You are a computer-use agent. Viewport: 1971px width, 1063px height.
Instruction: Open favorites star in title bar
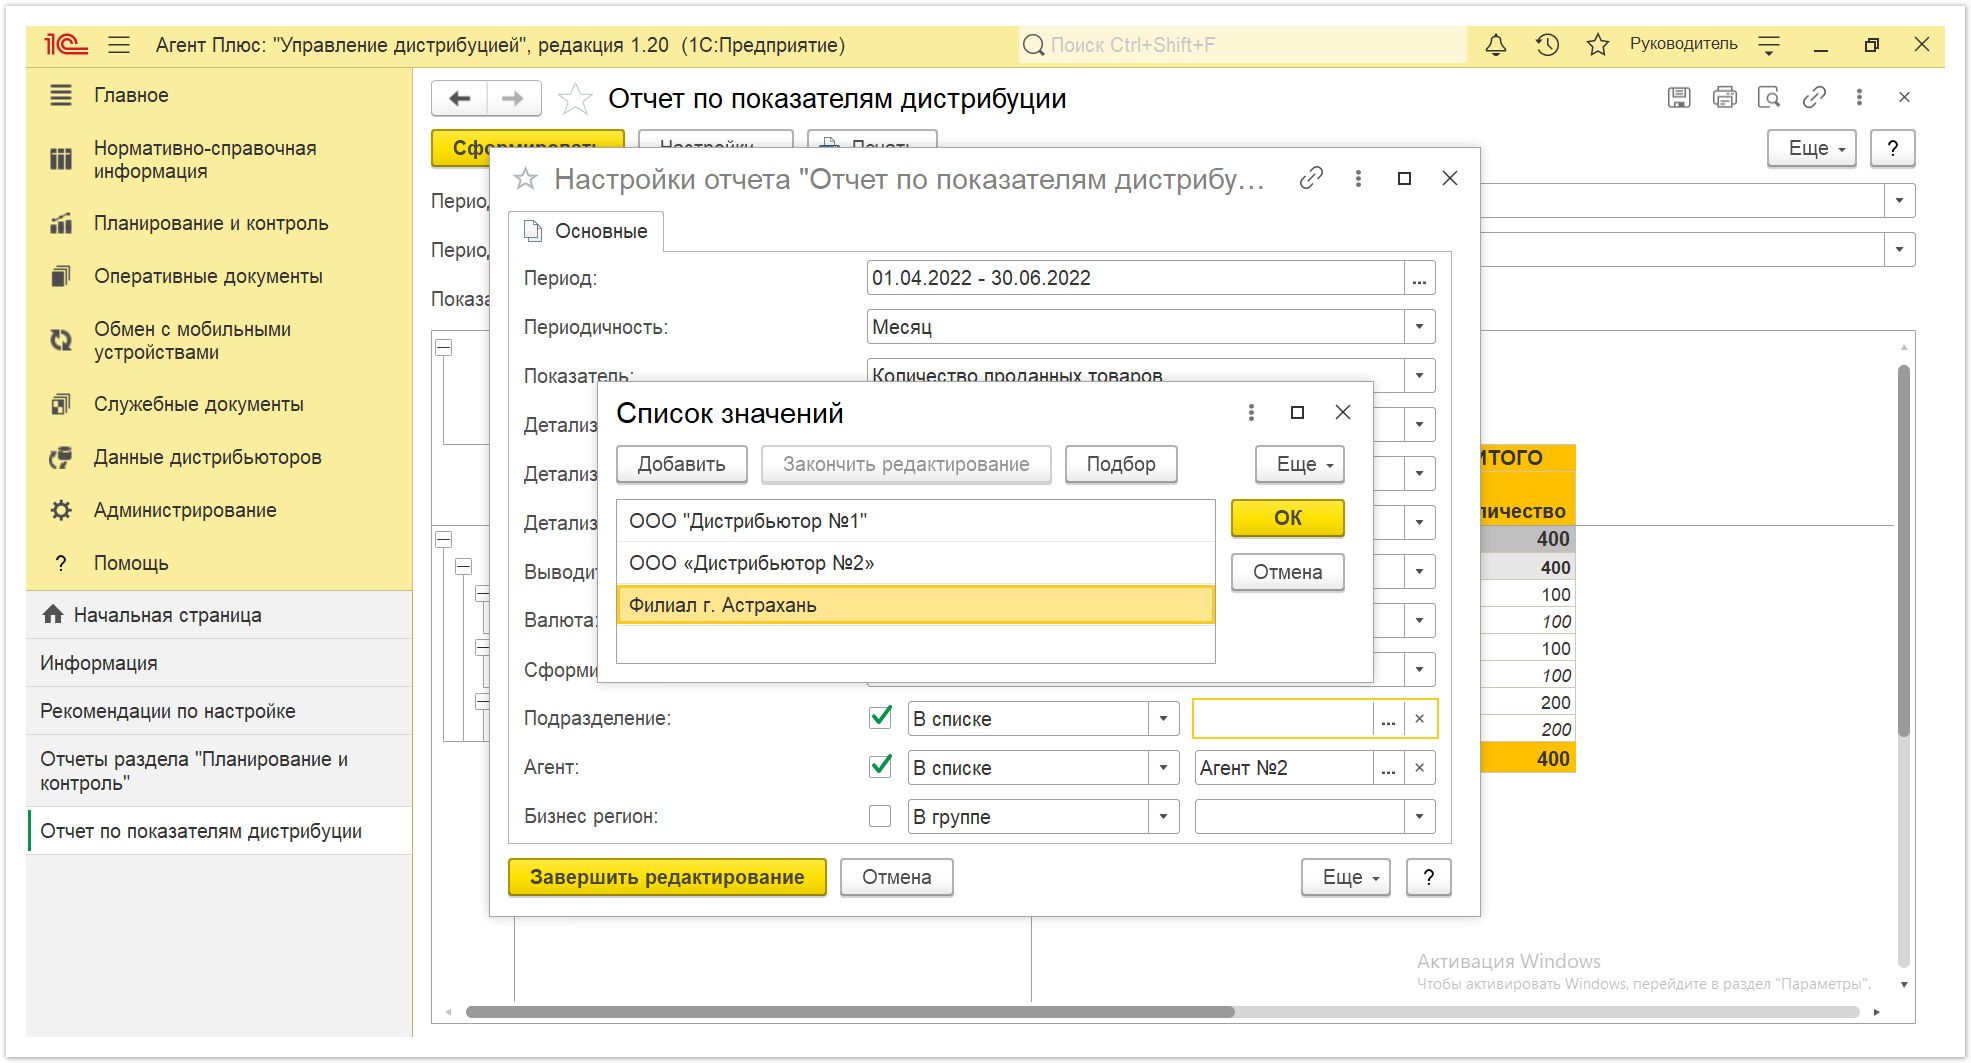1598,45
